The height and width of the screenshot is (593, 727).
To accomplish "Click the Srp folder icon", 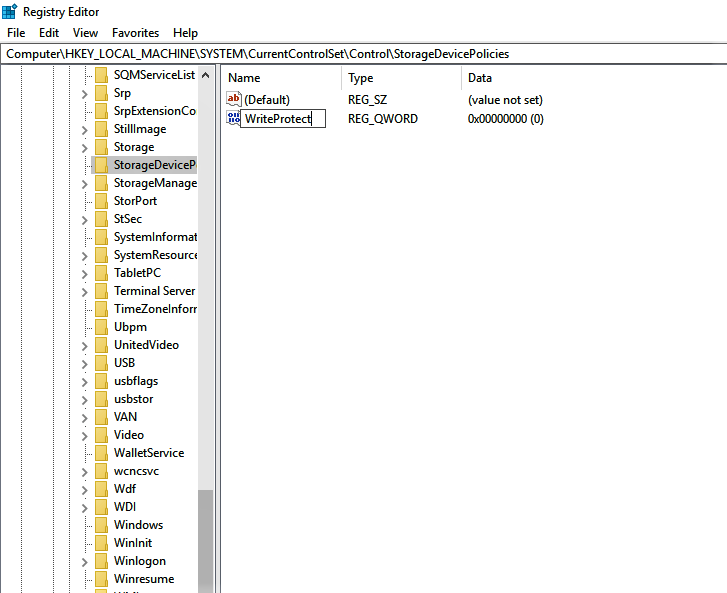I will [102, 93].
